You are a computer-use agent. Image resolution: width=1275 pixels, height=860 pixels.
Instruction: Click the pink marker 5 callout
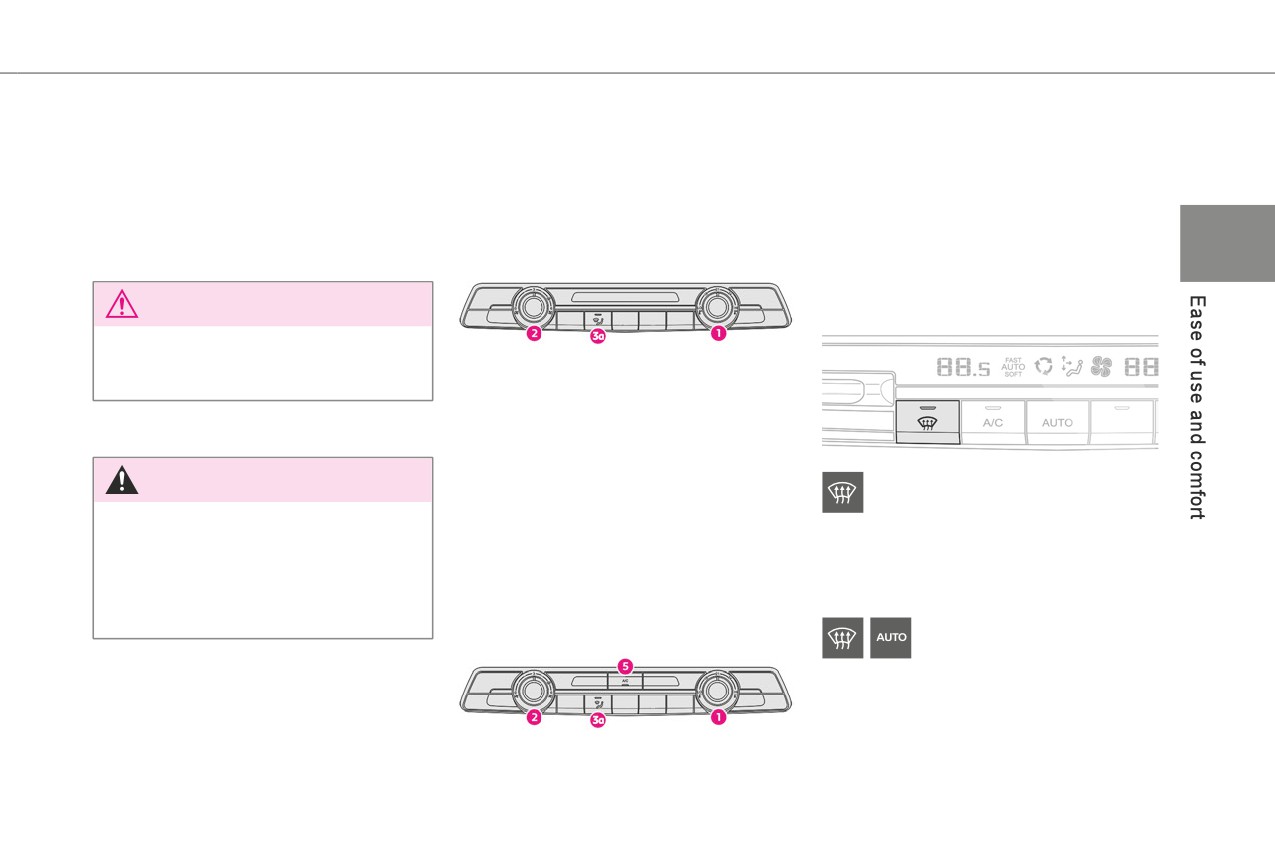(625, 665)
